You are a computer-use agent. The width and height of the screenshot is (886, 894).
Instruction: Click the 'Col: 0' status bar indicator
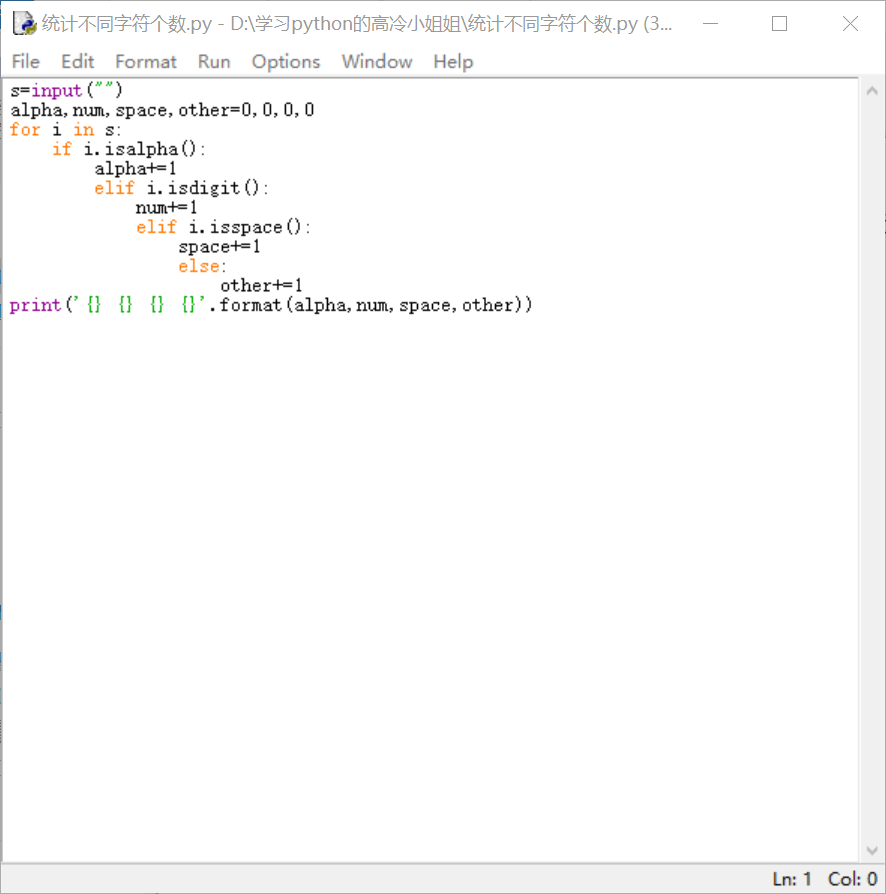(852, 879)
